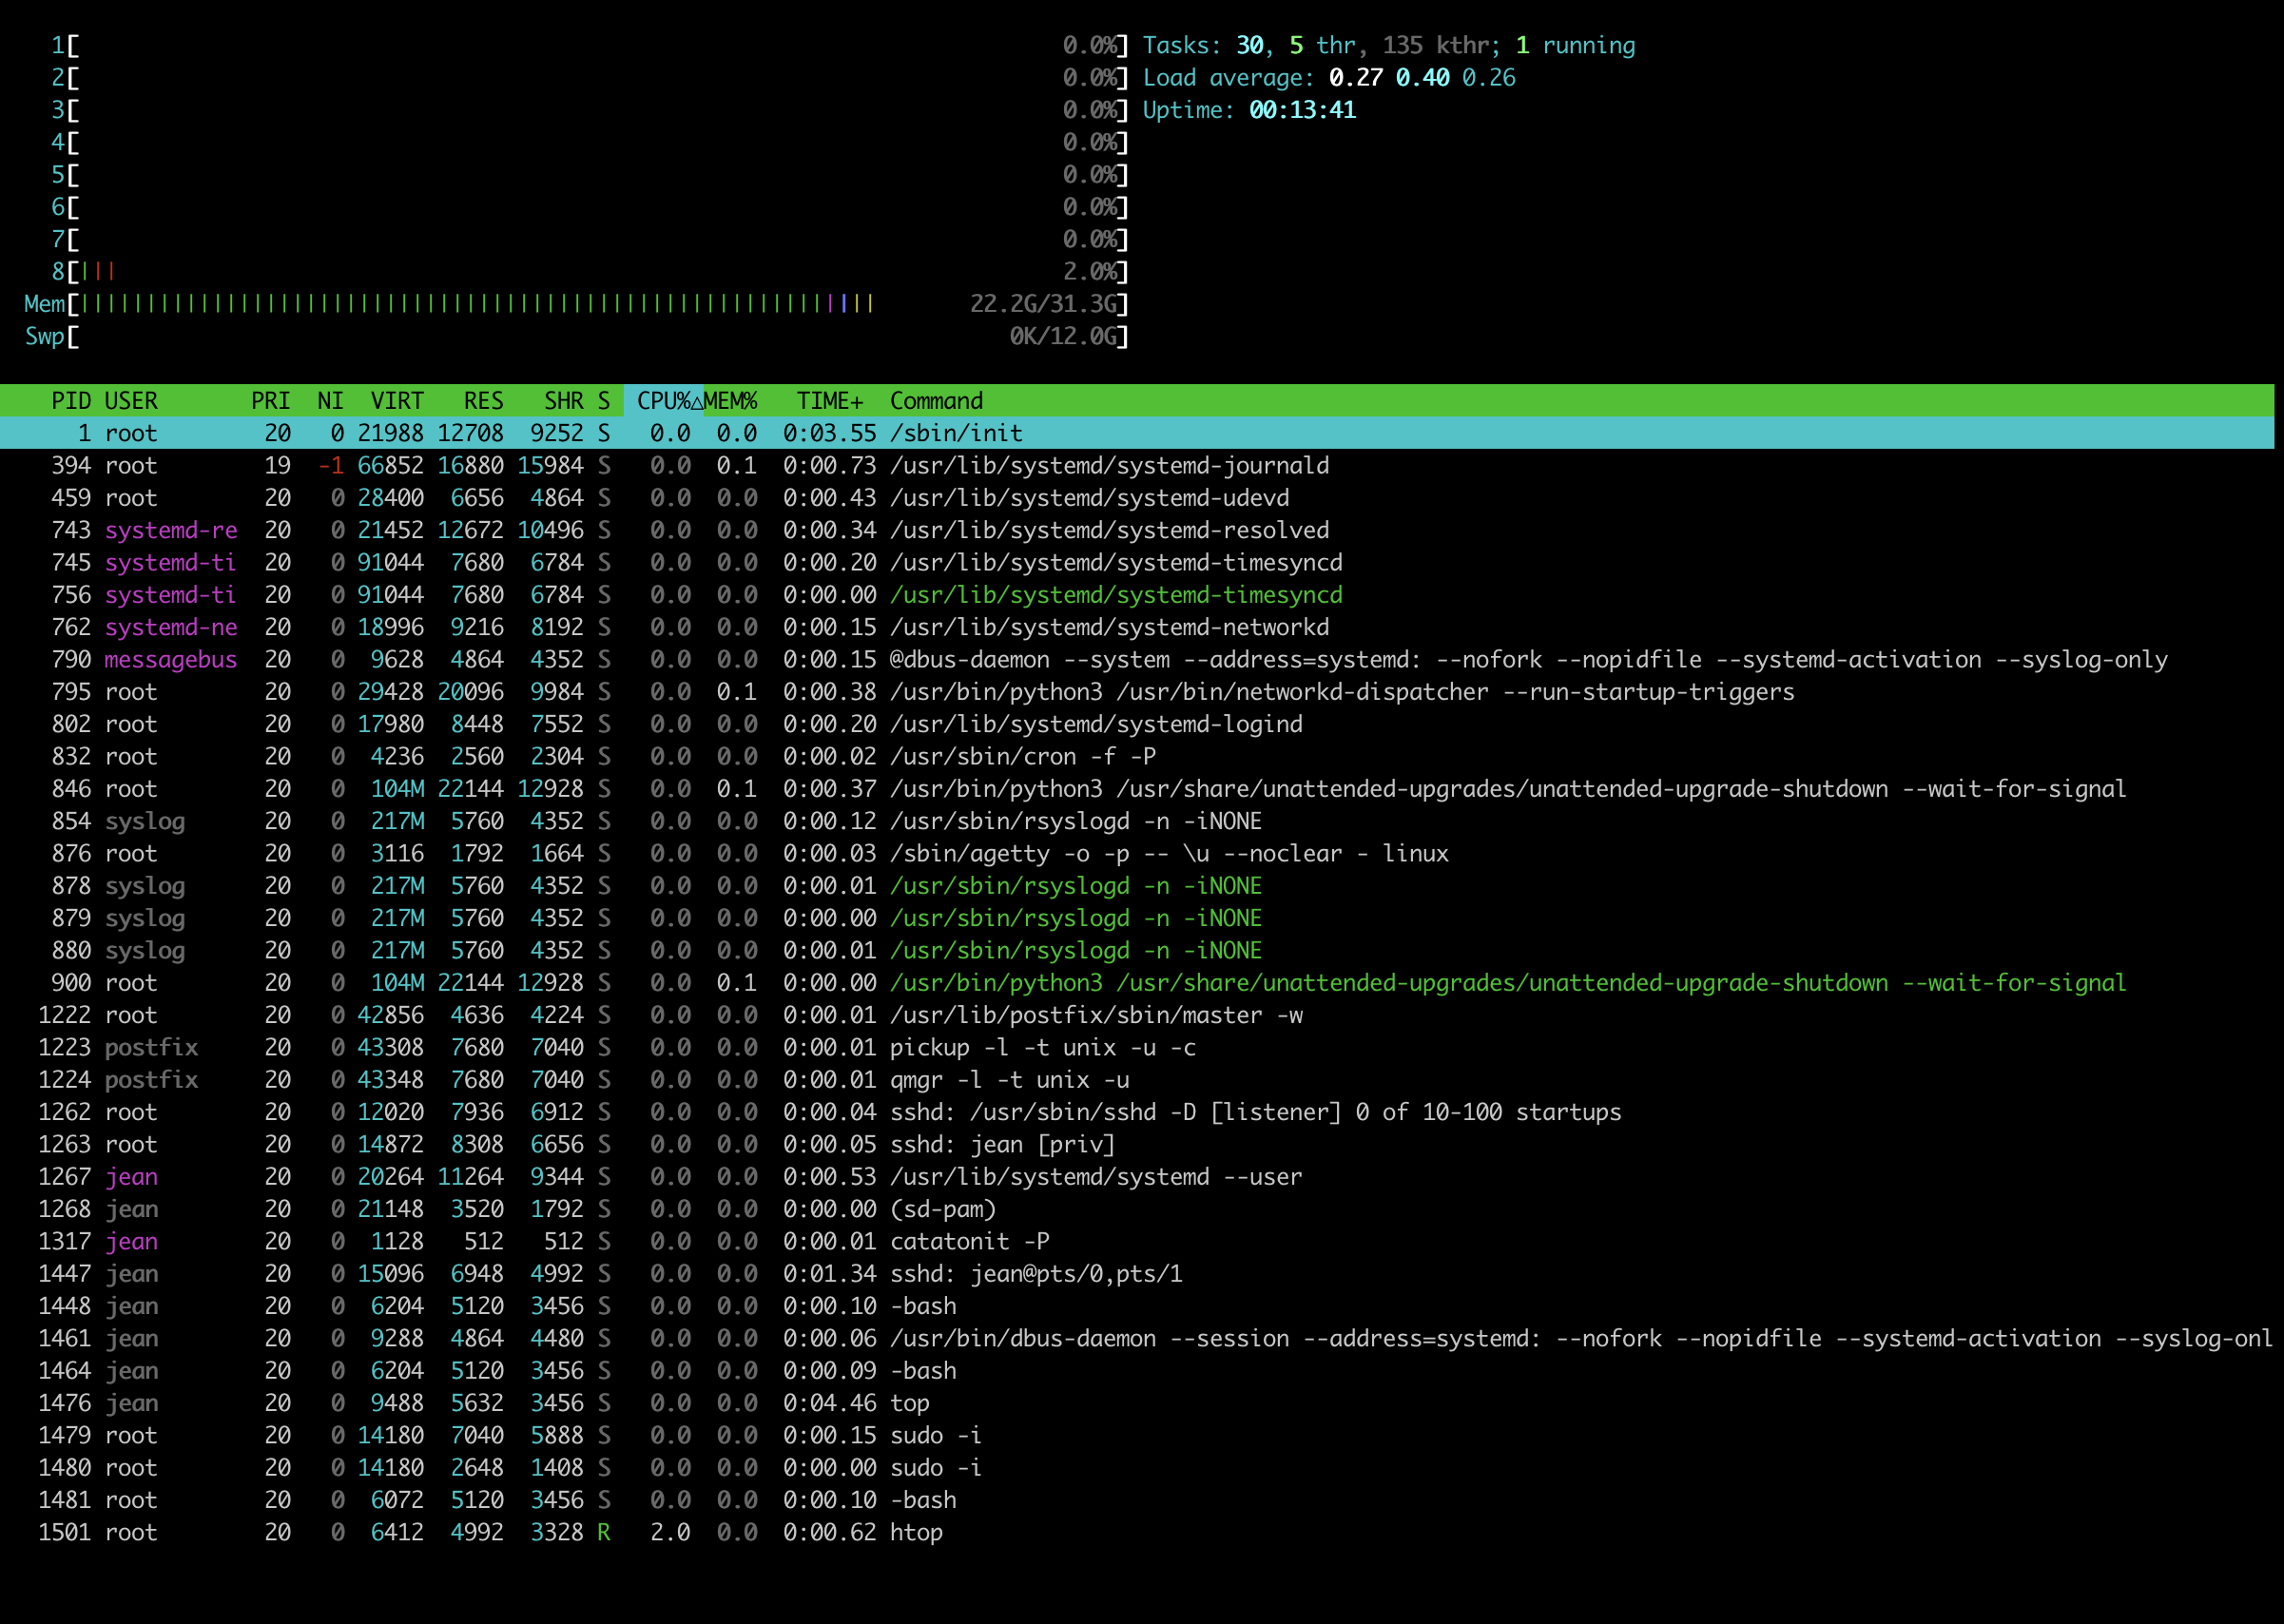This screenshot has height=1624, width=2284.
Task: Select the top process row
Action: 1137,1403
